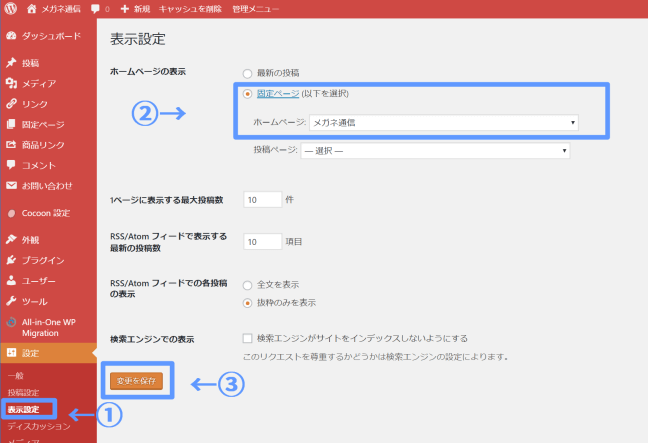The height and width of the screenshot is (443, 648).
Task: Click the 設定 sliders icon
Action: [11, 352]
